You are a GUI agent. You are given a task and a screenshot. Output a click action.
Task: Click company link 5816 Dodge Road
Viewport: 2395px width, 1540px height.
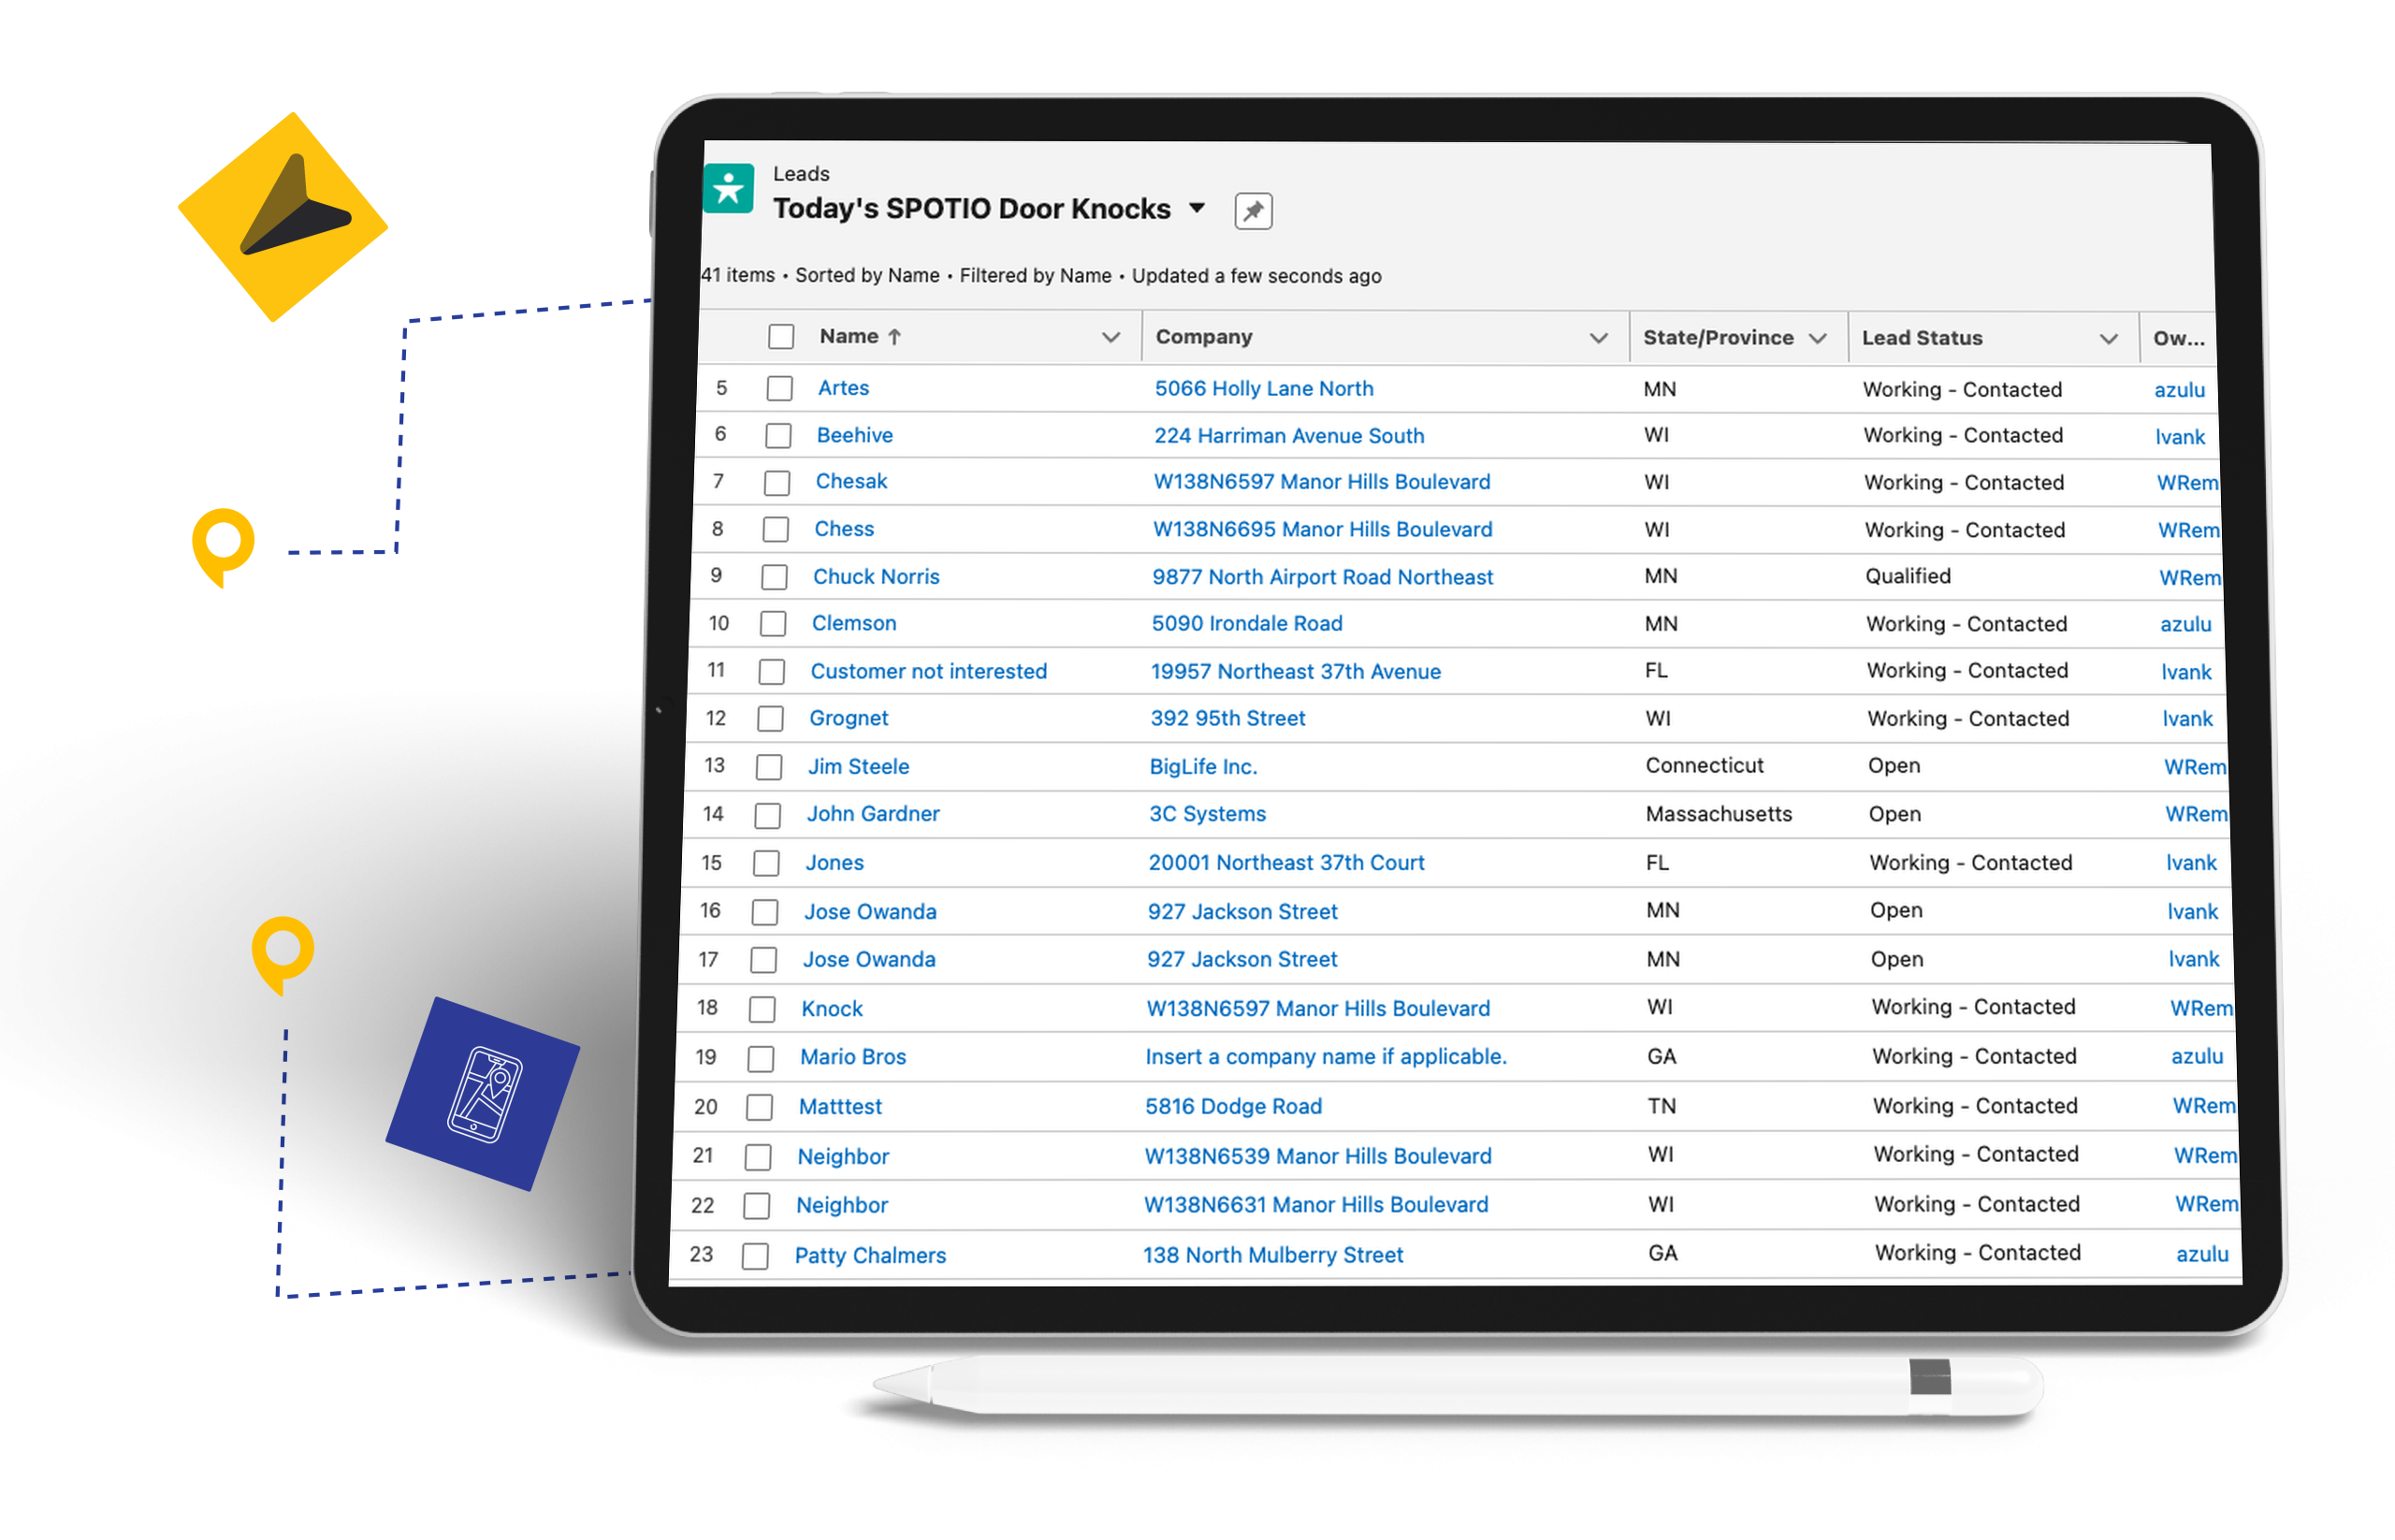pyautogui.click(x=1233, y=1107)
